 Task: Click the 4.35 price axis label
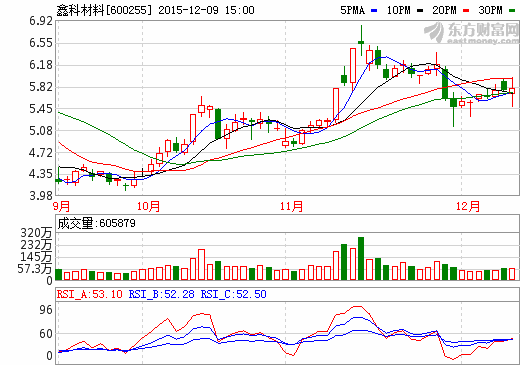coord(41,174)
